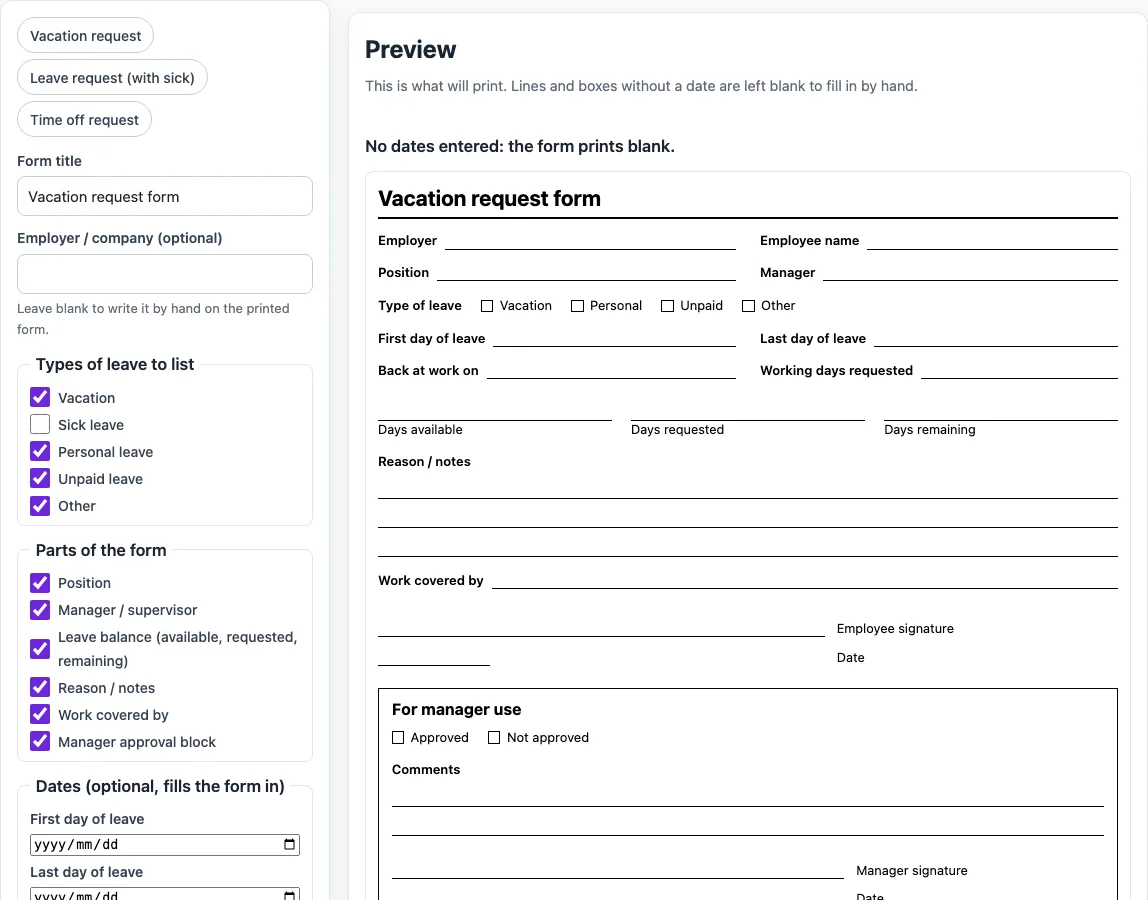Click 'Working days requested' label in preview
The width and height of the screenshot is (1148, 900).
(836, 371)
